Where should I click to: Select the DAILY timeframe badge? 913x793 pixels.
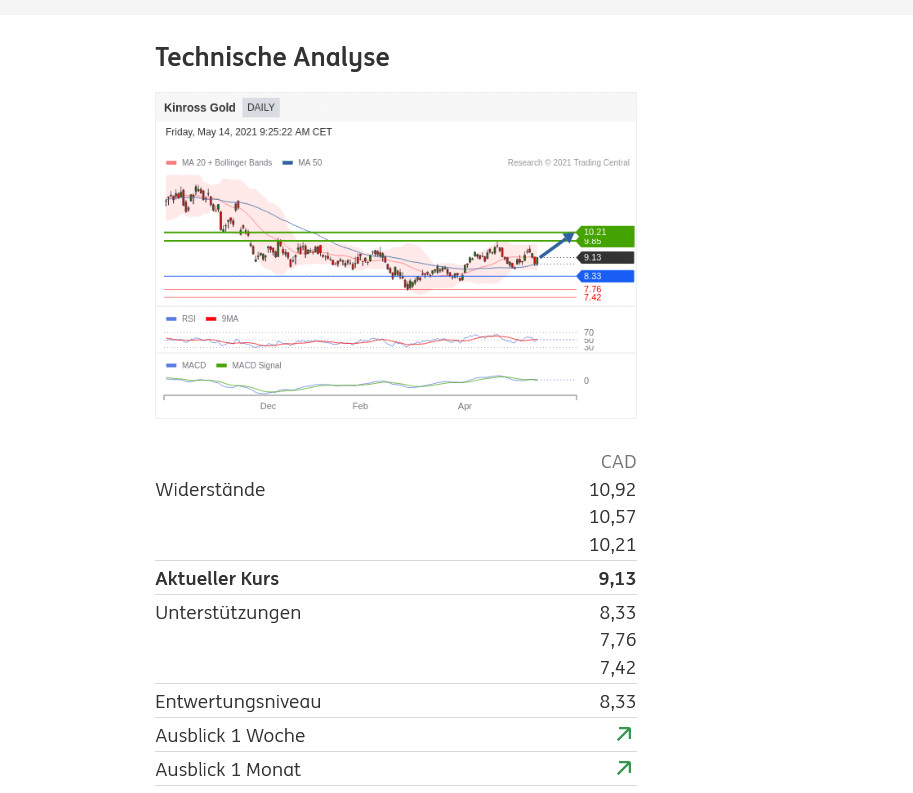261,107
